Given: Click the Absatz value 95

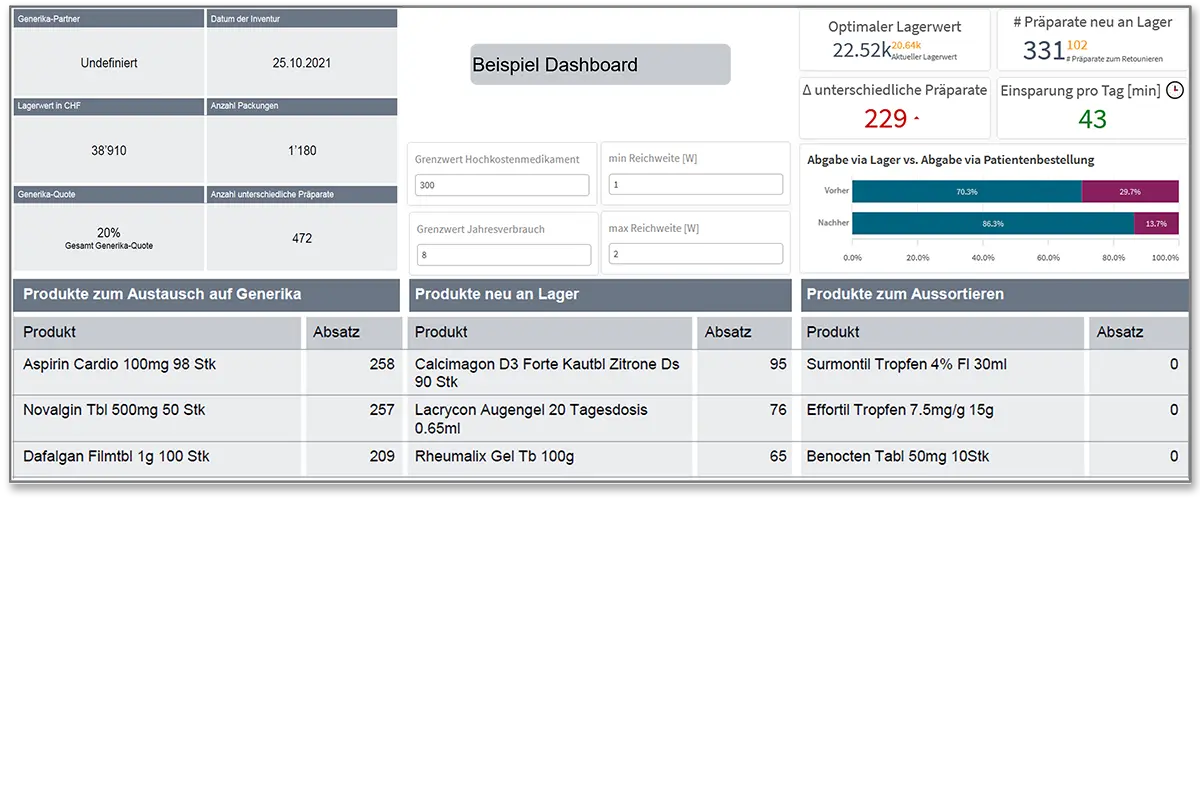Looking at the screenshot, I should (778, 364).
